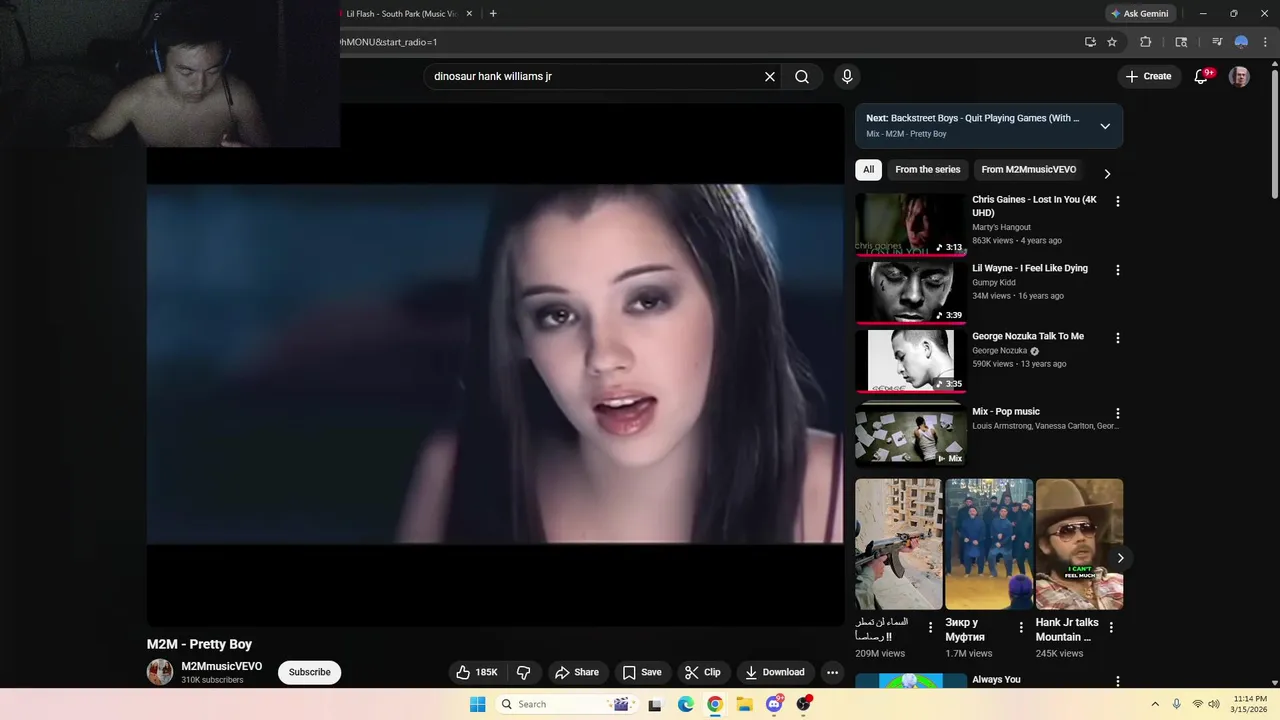1280x720 pixels.
Task: Open File Explorer from taskbar
Action: coord(745,705)
